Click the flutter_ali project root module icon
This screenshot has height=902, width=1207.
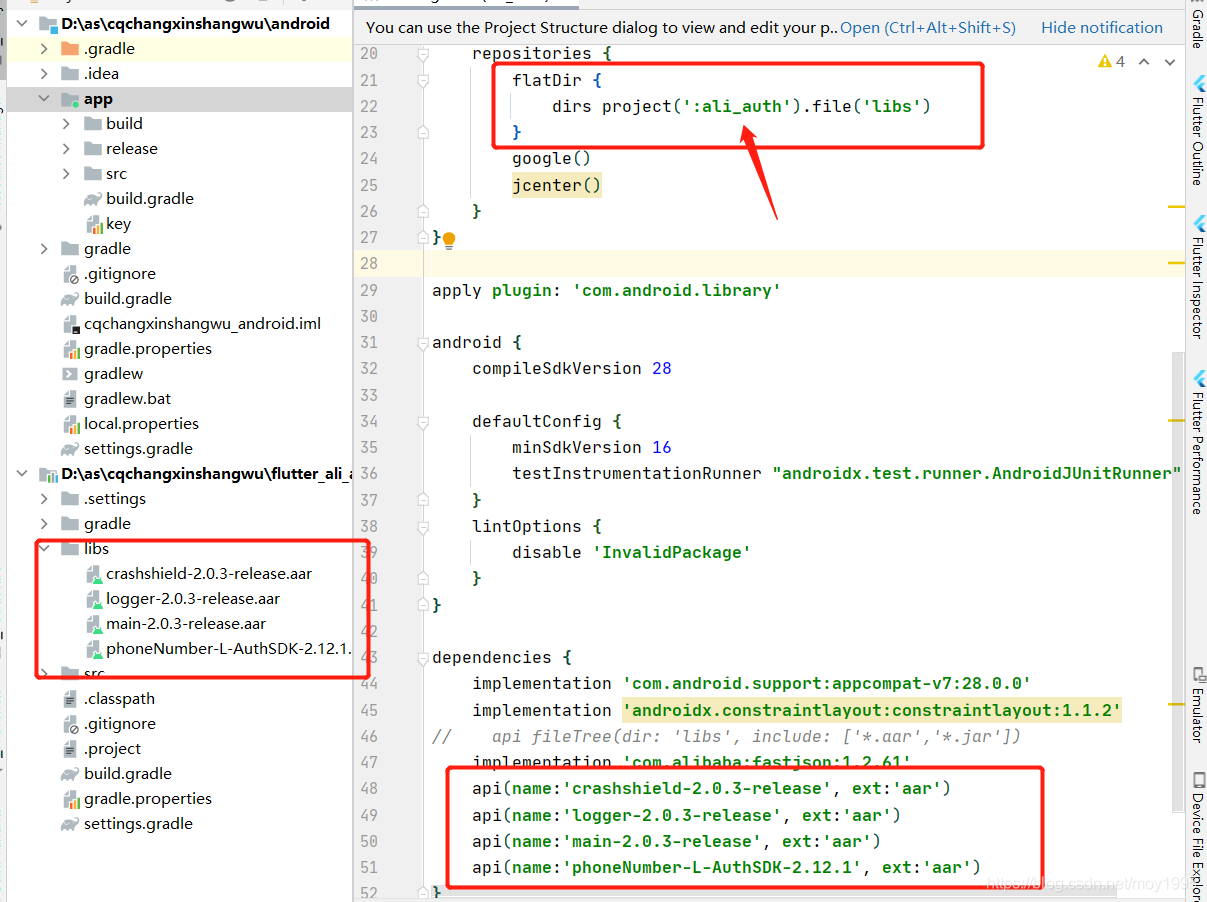47,474
